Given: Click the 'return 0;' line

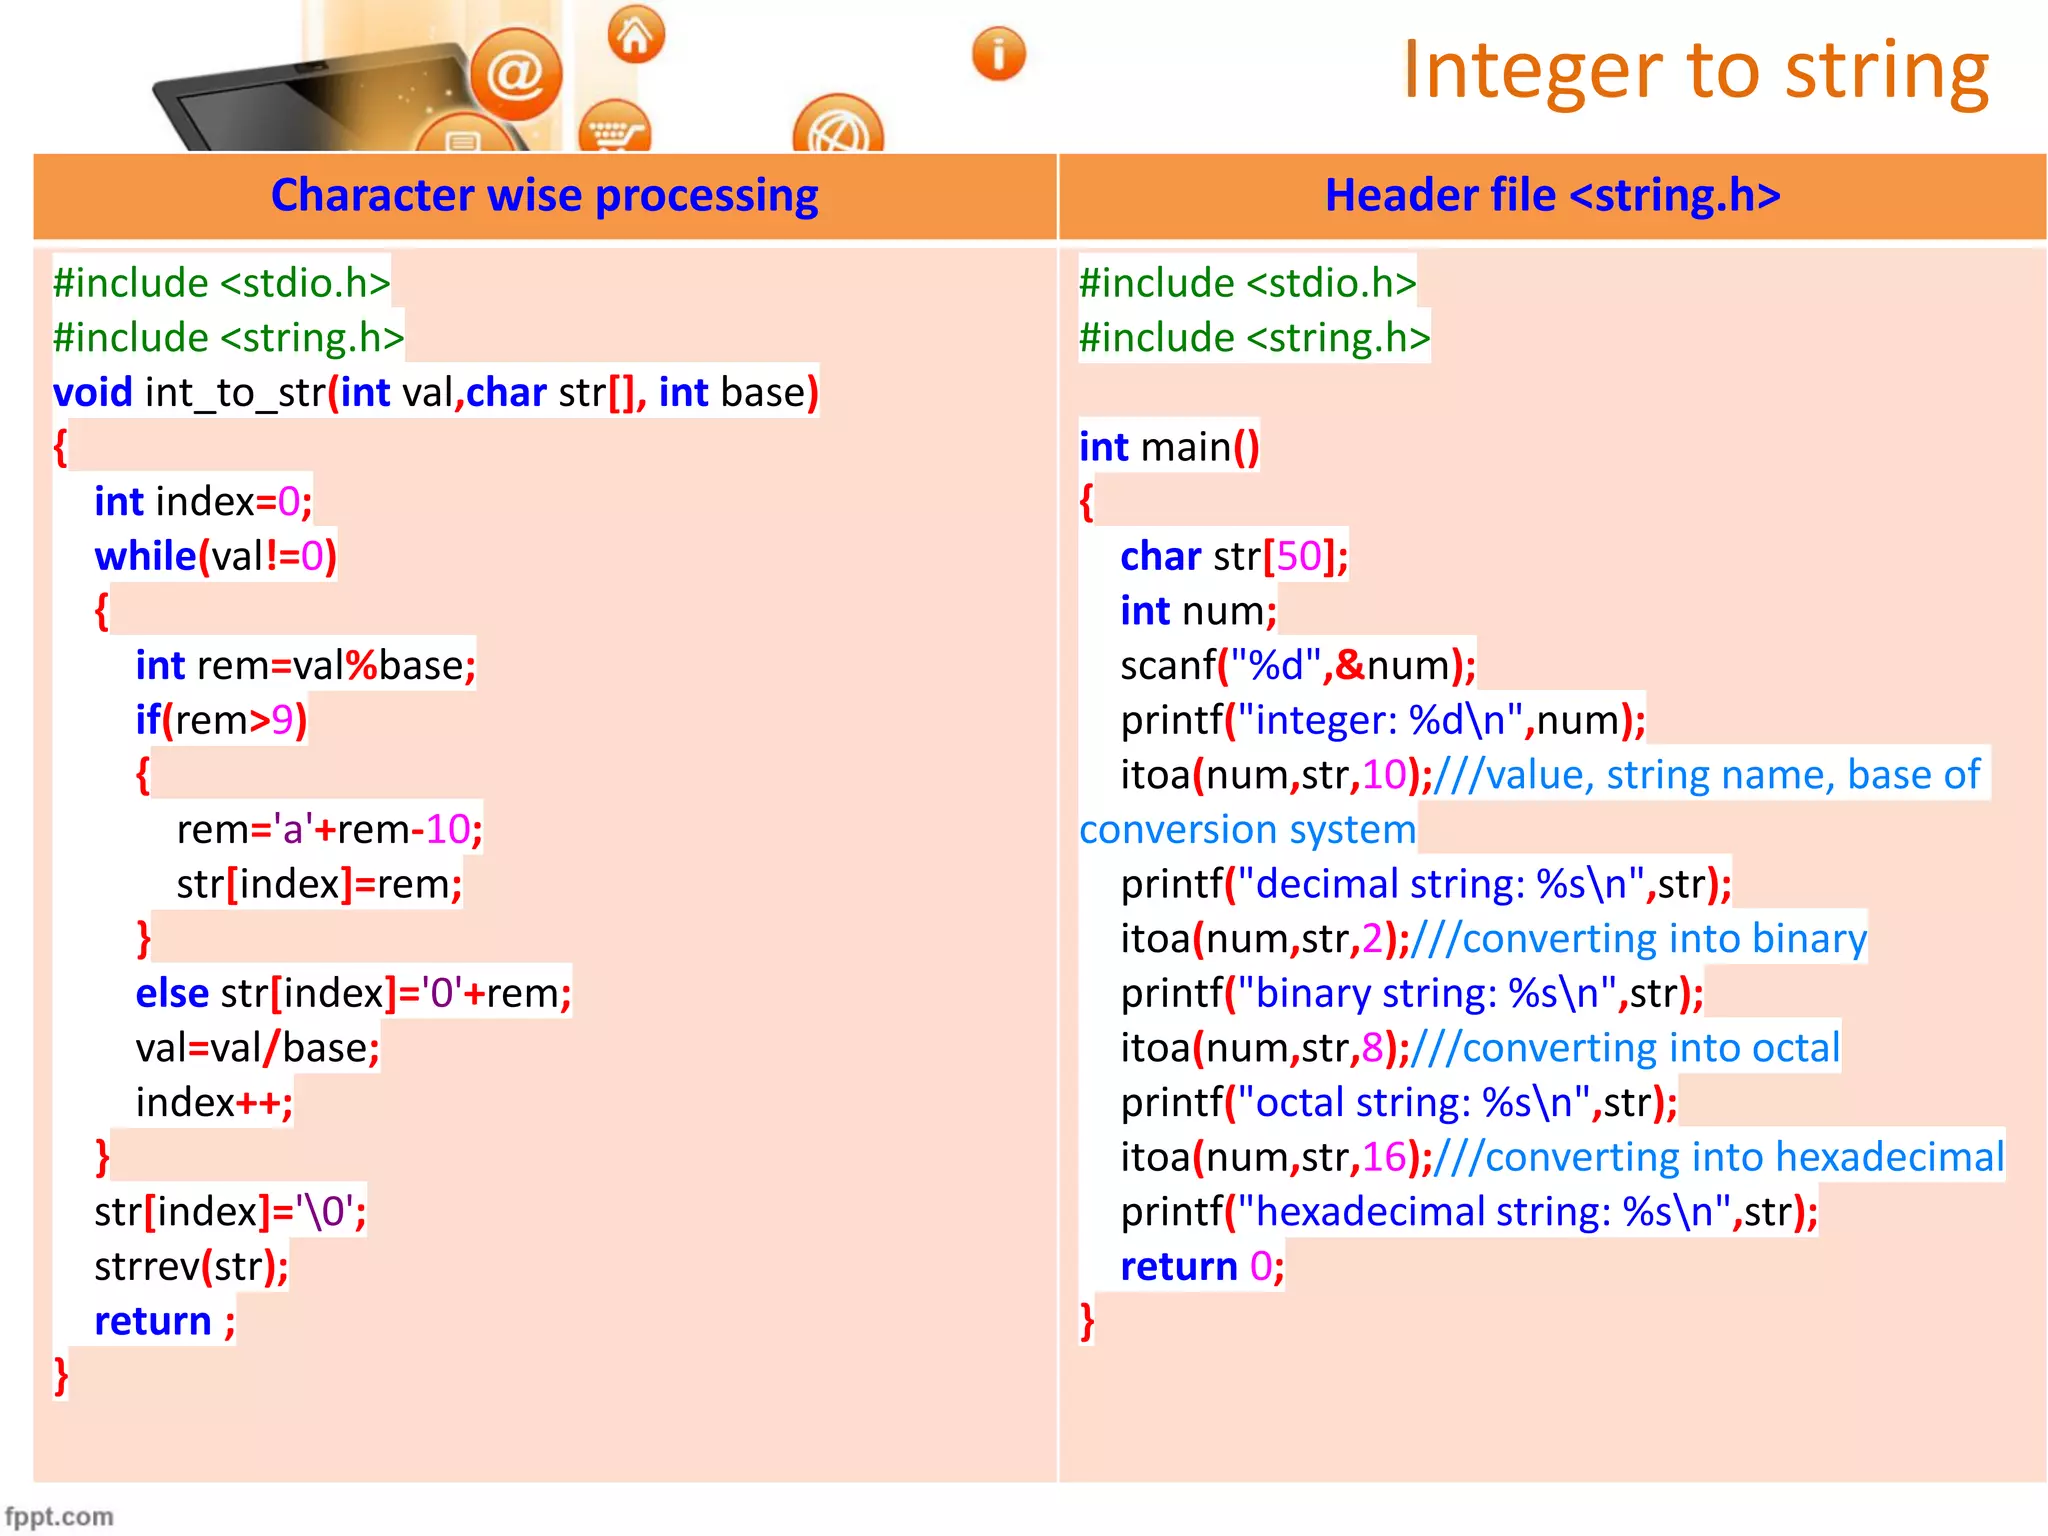Looking at the screenshot, I should coord(1202,1266).
